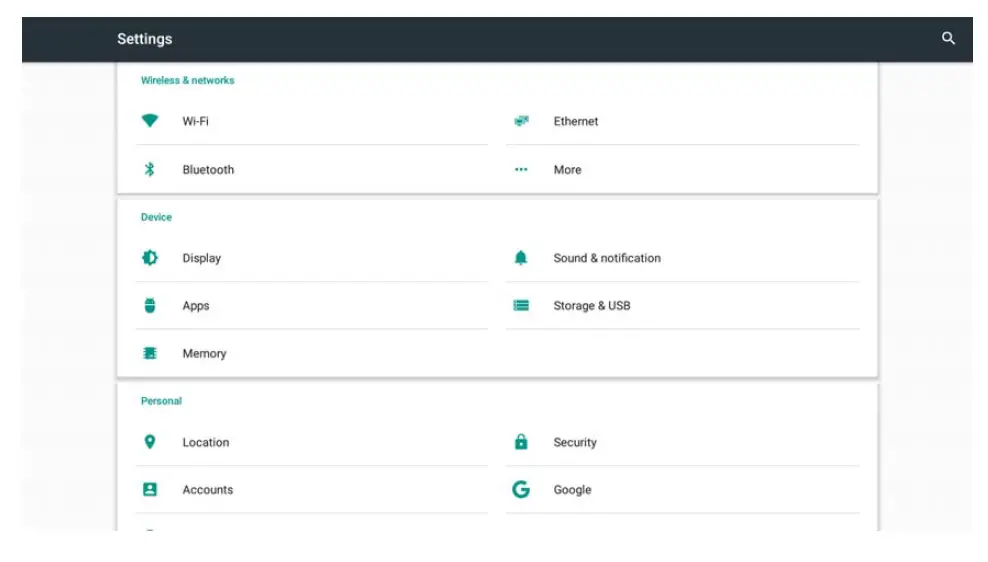Click the Accounts person icon
The height and width of the screenshot is (562, 988).
coord(150,490)
